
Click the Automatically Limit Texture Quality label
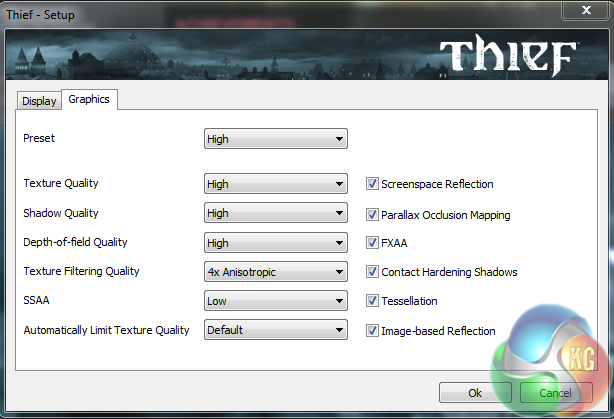tap(106, 330)
